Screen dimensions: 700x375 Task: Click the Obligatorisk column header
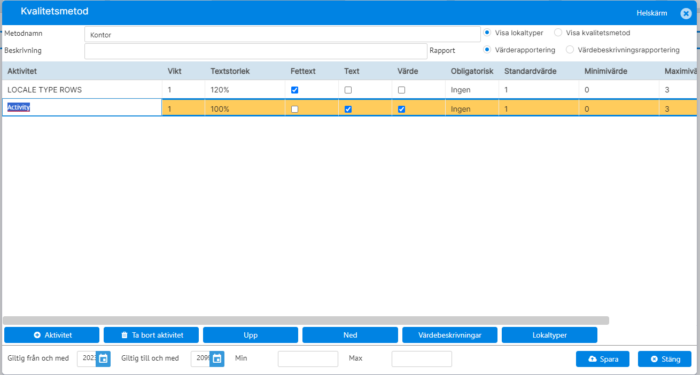[x=472, y=71]
